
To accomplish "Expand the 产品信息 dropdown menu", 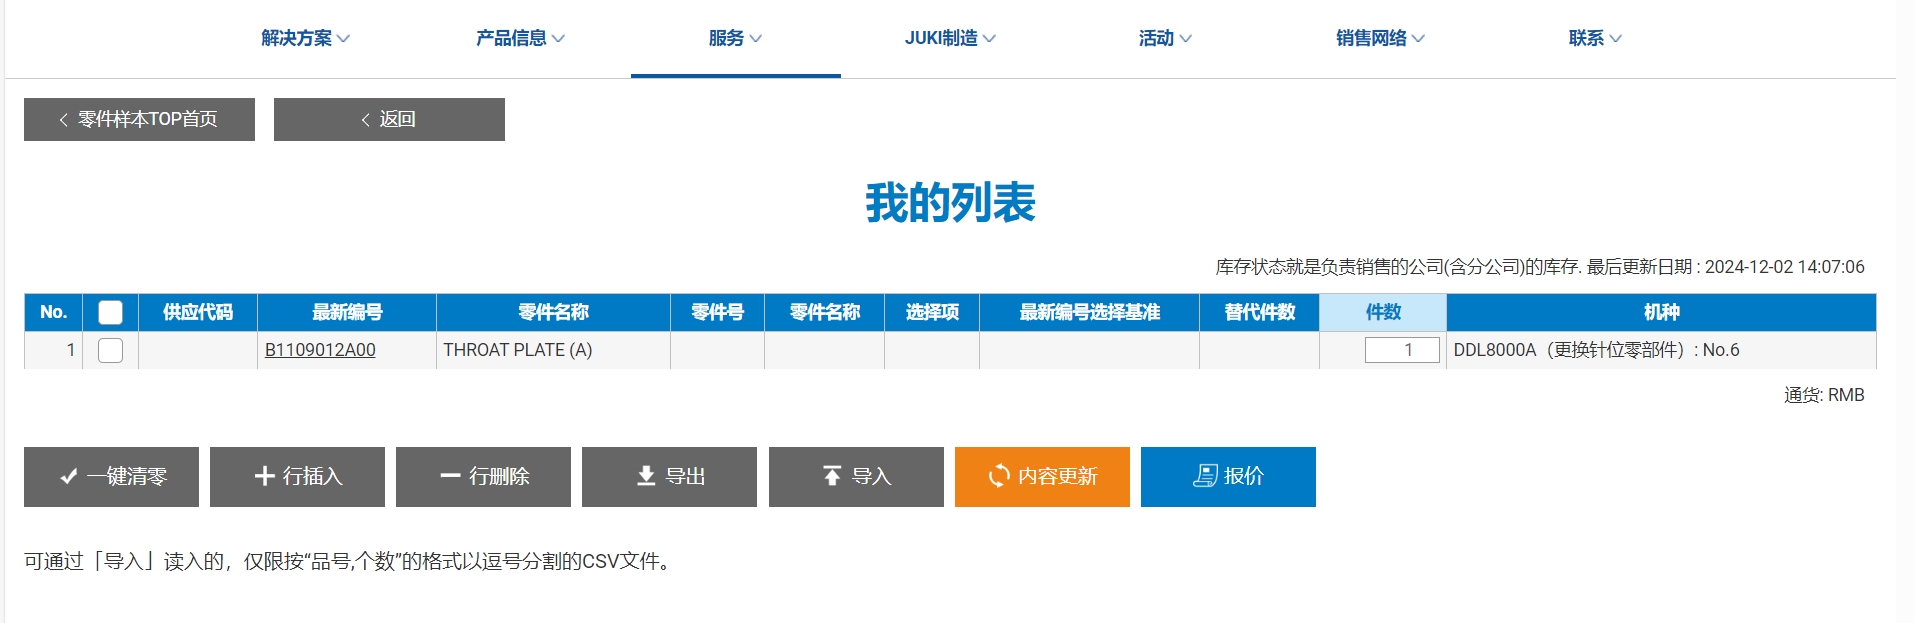I will click(x=520, y=38).
